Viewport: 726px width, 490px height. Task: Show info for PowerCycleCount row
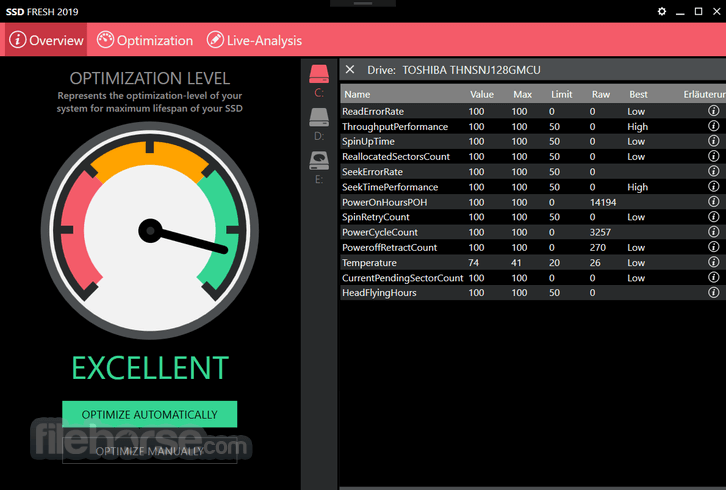tap(713, 232)
